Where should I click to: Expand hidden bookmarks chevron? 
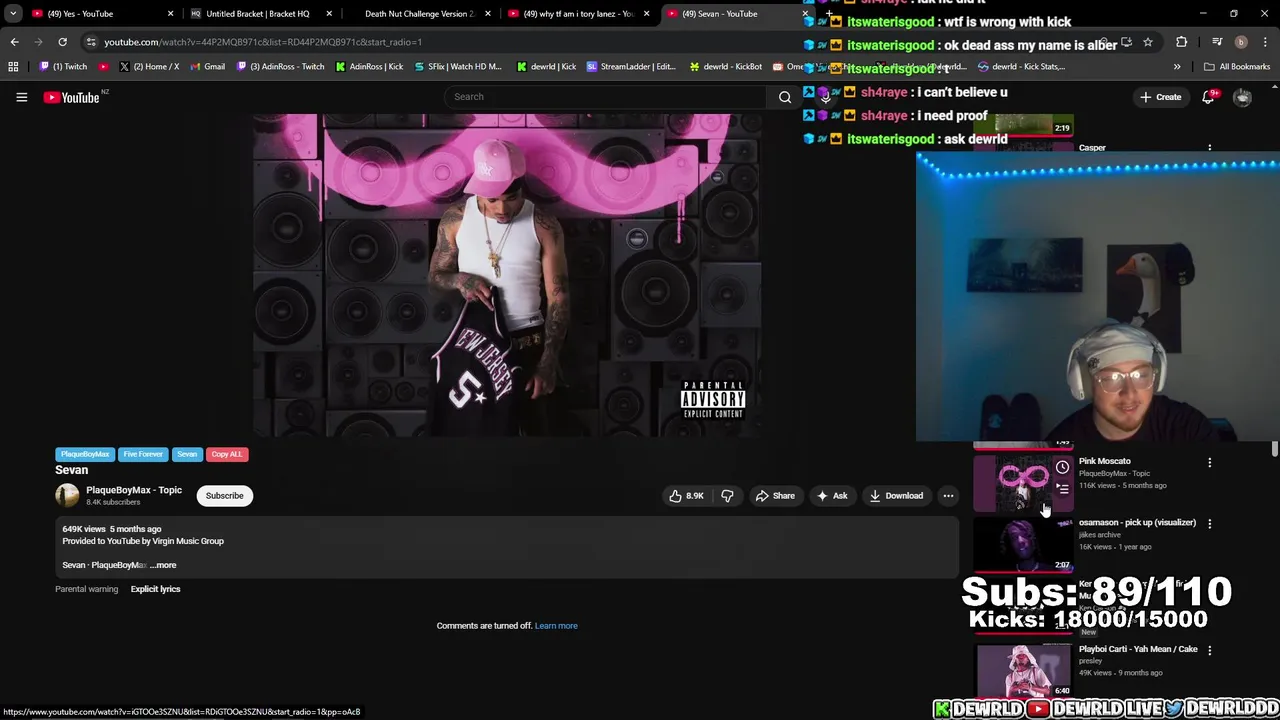pyautogui.click(x=1176, y=67)
